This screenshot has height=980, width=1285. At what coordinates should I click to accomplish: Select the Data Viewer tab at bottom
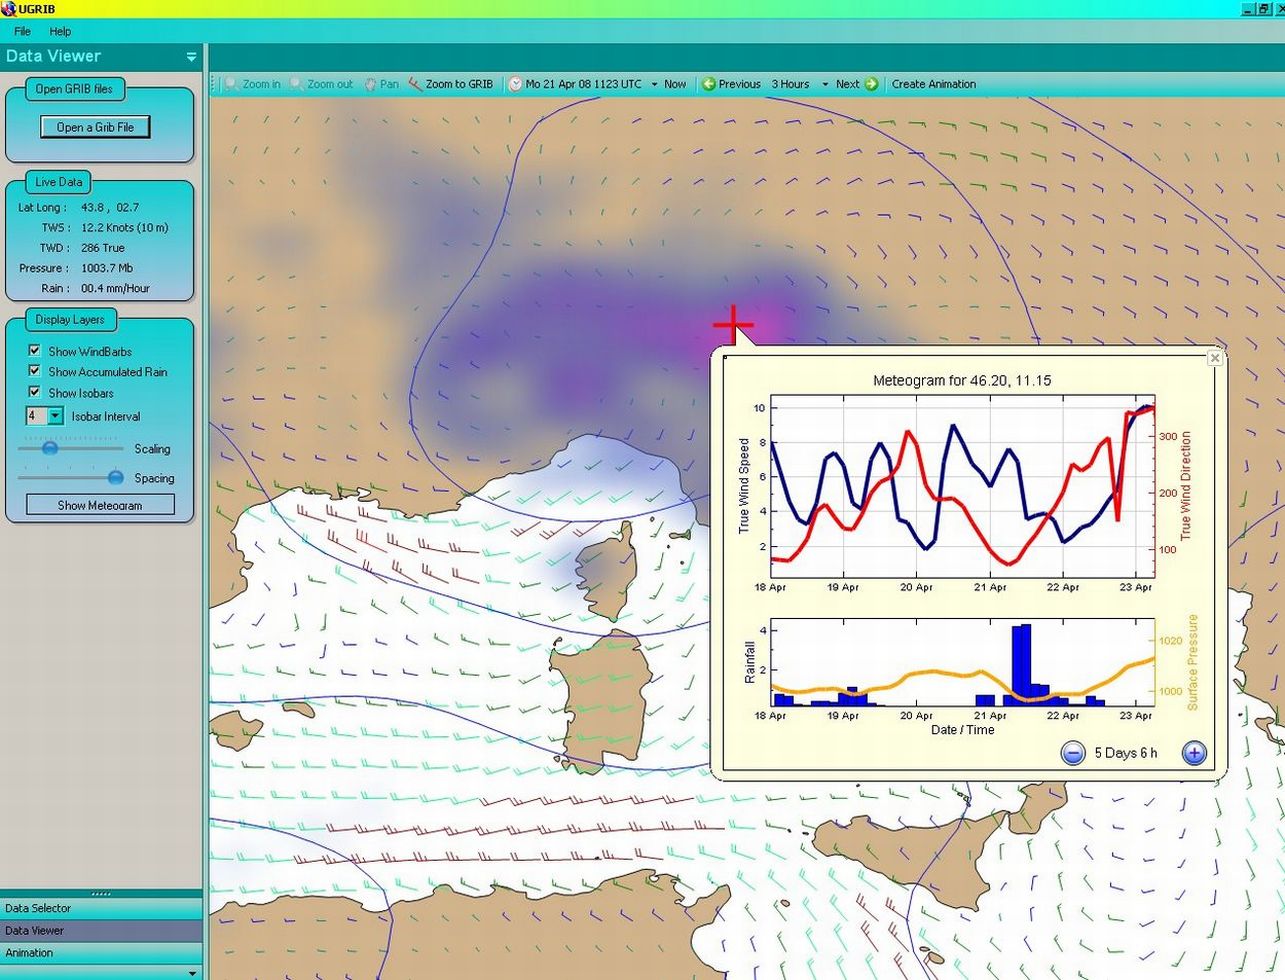tap(101, 930)
